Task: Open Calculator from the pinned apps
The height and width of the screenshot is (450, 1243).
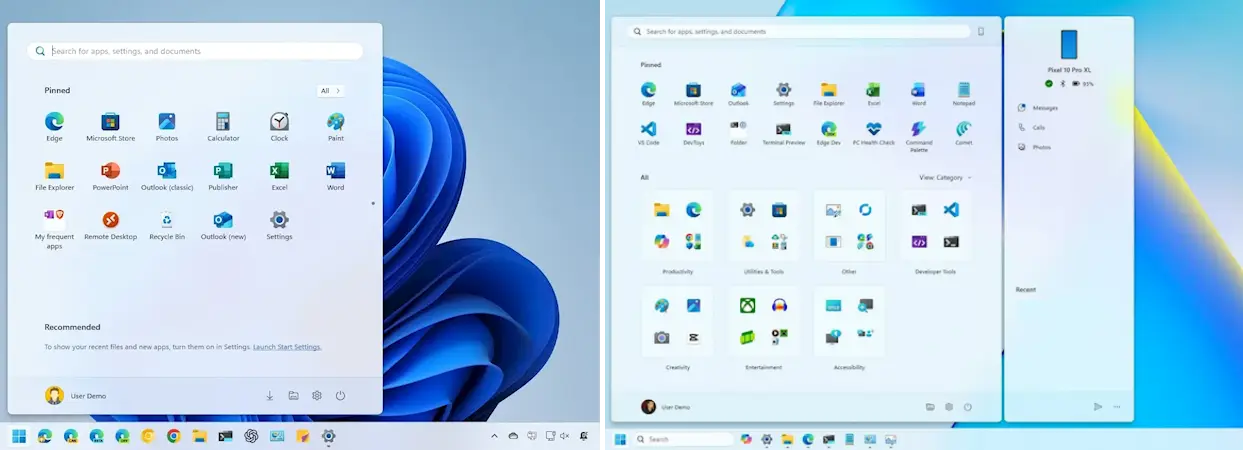Action: point(223,122)
